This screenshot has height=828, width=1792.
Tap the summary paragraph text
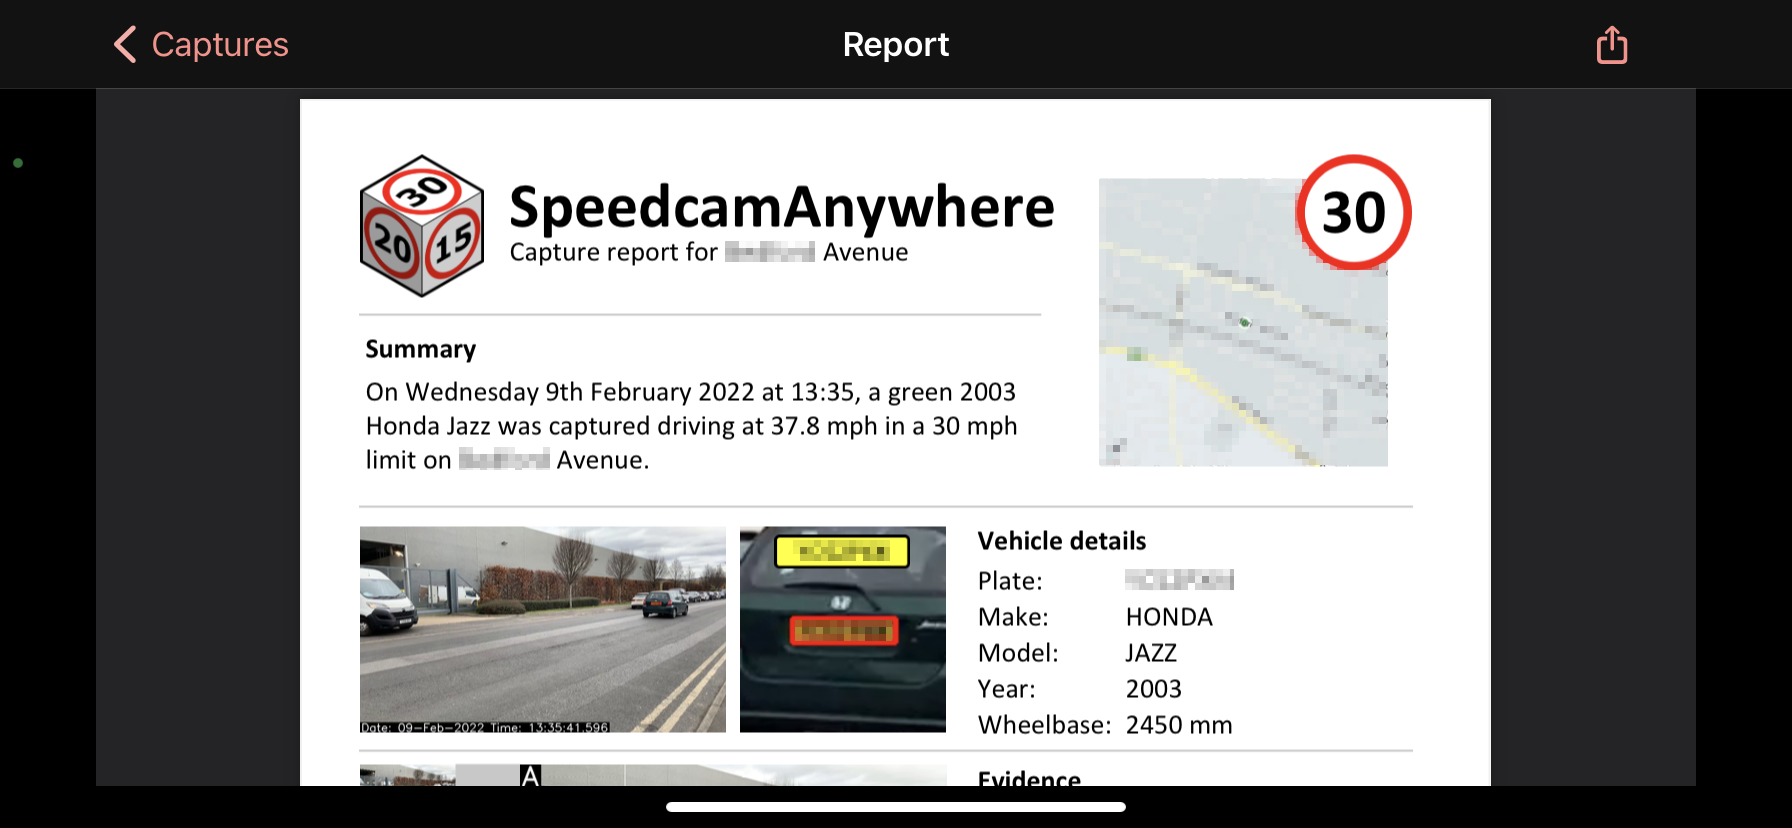[691, 426]
